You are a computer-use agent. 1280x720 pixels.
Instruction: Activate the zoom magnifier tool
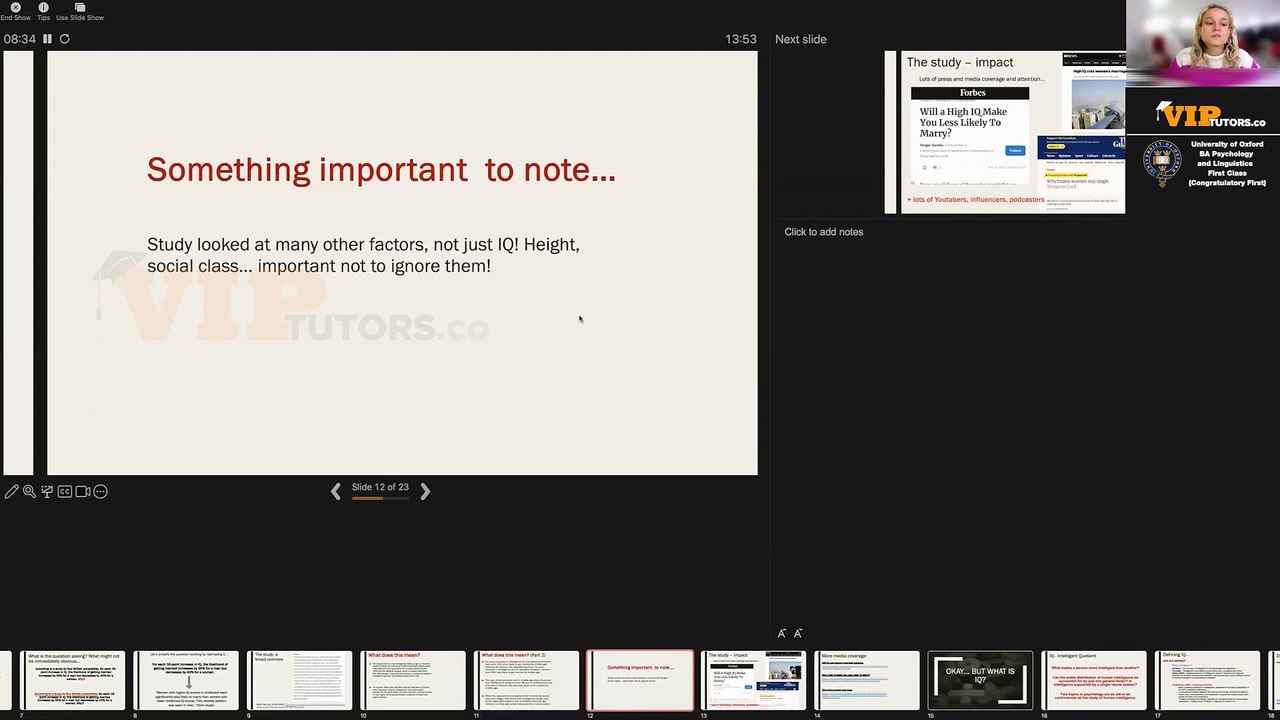click(29, 491)
